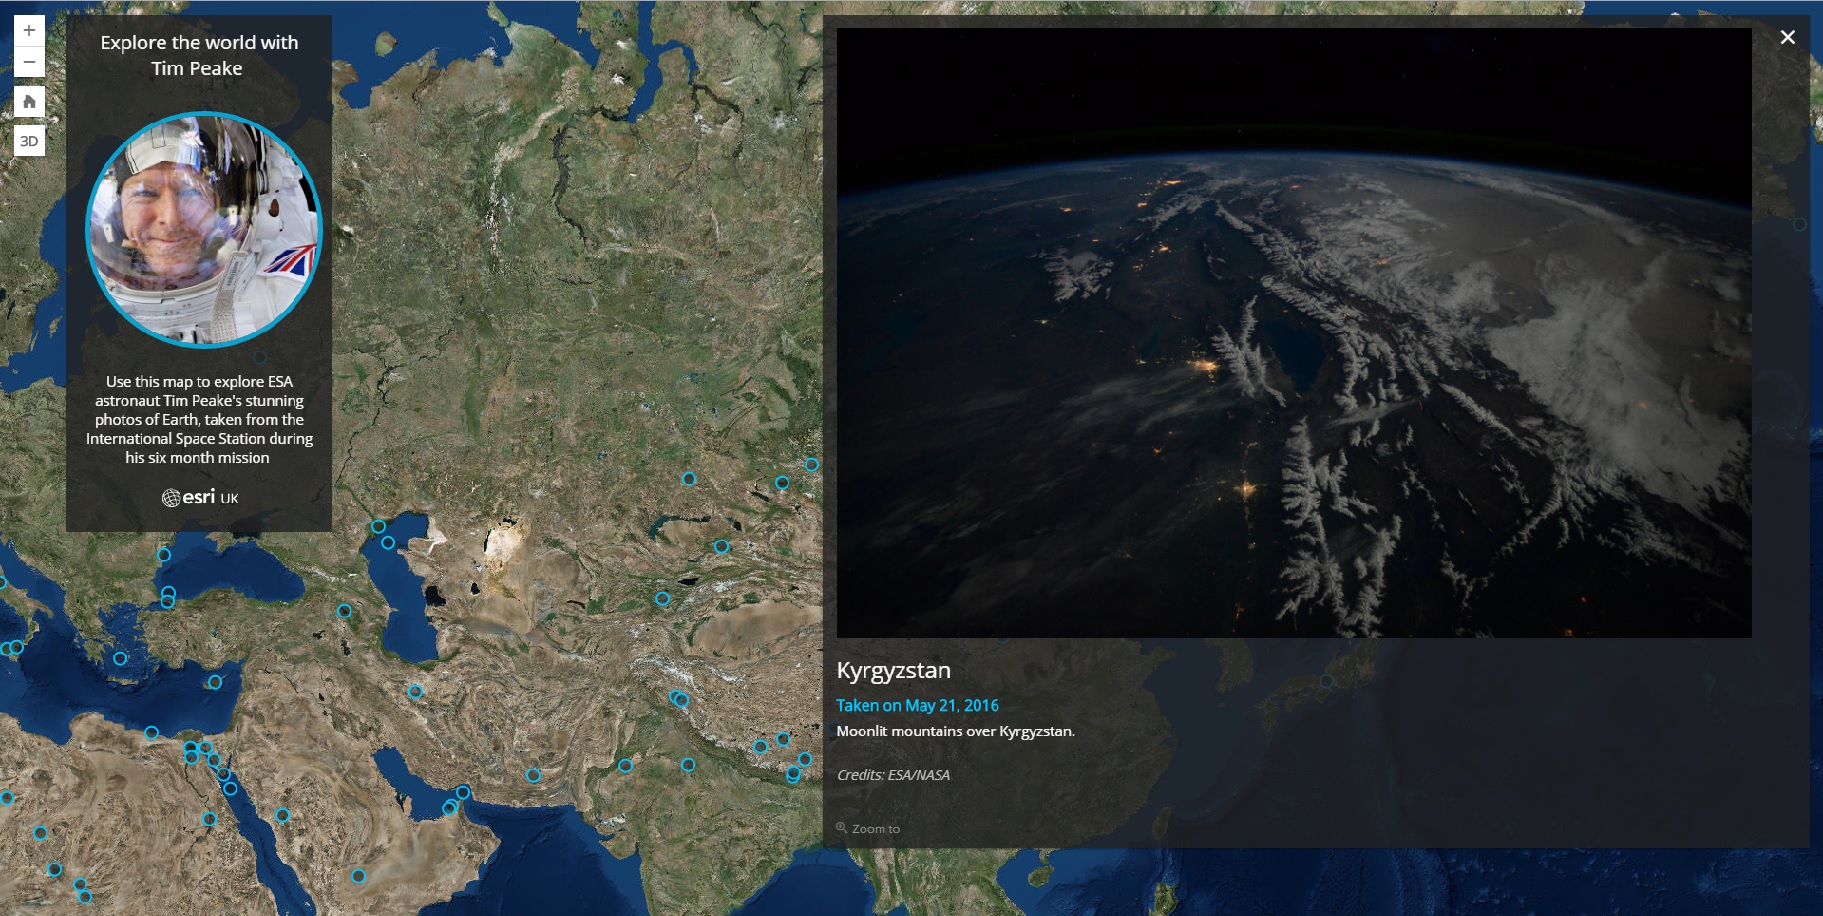Zoom out of the map with minus button

click(x=29, y=62)
